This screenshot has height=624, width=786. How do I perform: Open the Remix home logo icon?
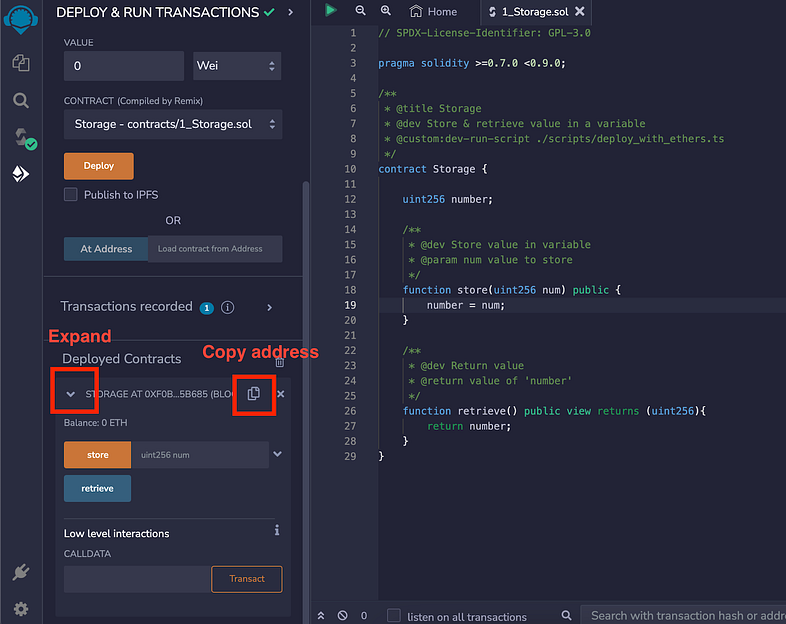(x=21, y=19)
